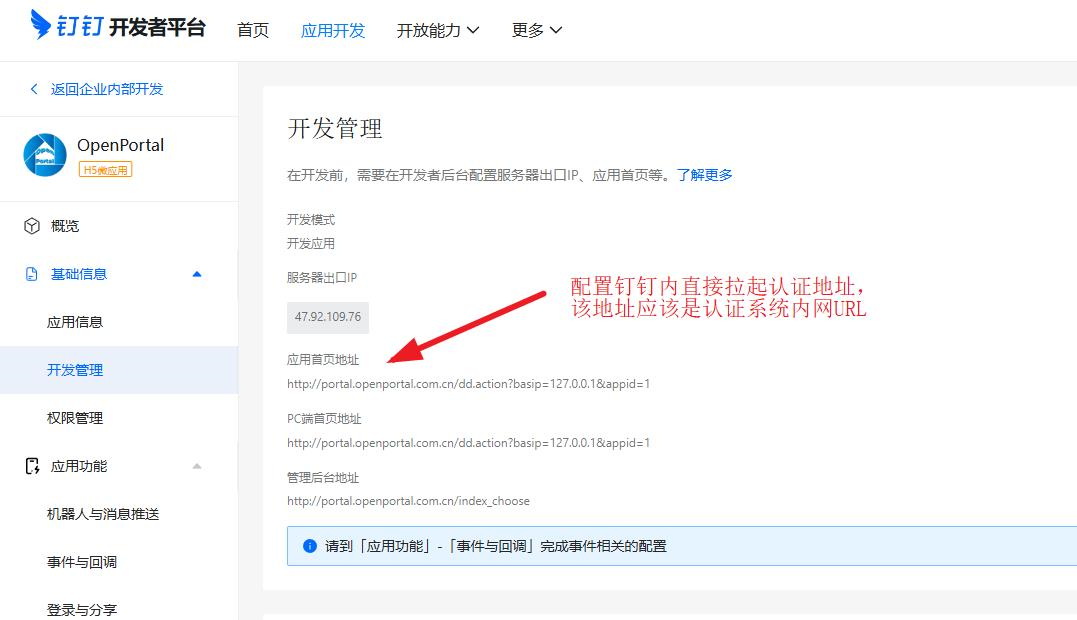
Task: Click the 事件与回调 notice banner text
Action: click(x=496, y=547)
